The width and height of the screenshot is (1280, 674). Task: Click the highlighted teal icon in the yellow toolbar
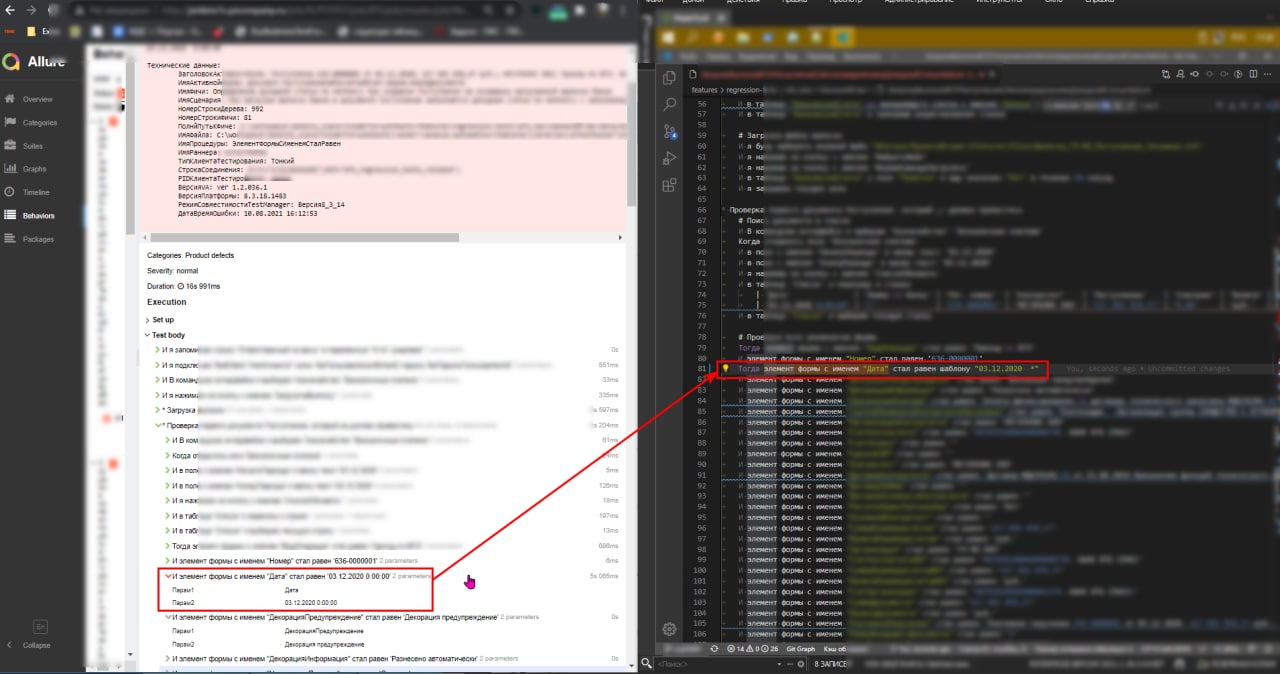pyautogui.click(x=844, y=37)
